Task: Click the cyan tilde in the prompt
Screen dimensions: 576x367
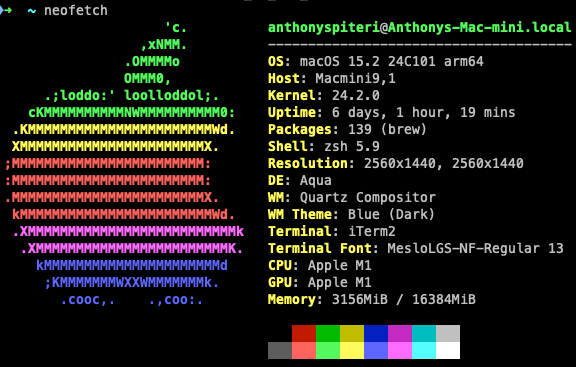Action: (32, 11)
